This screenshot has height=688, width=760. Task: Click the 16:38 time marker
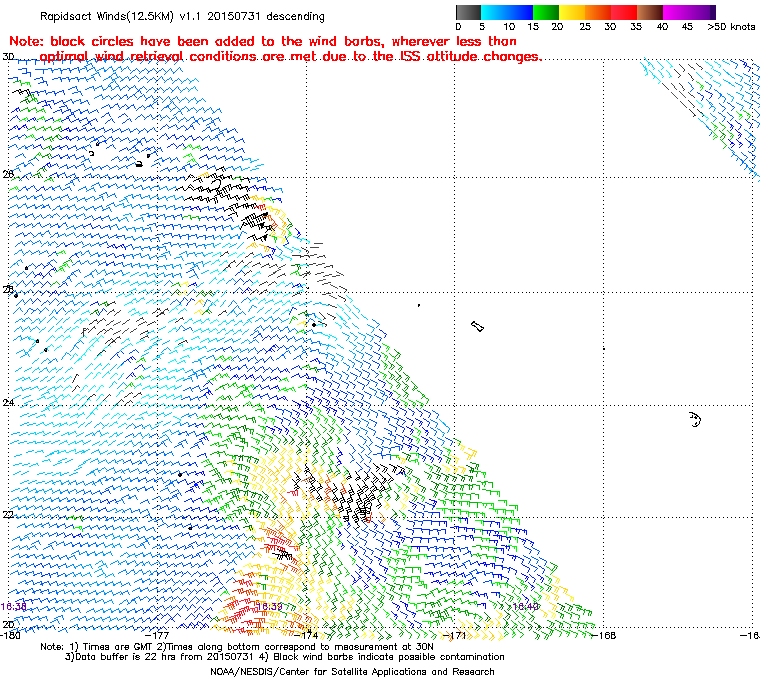point(14,607)
